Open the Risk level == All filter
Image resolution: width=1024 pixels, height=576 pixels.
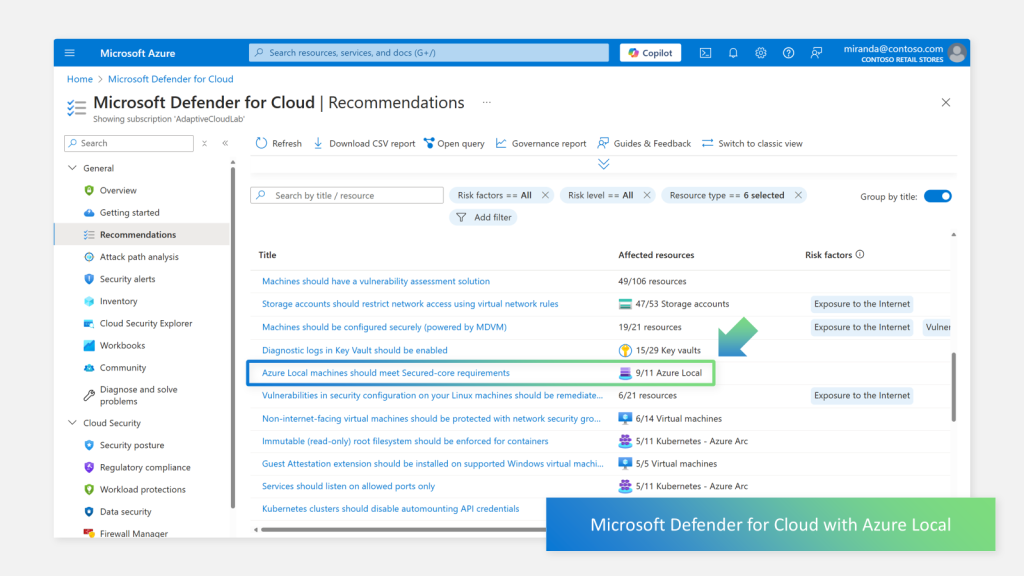pyautogui.click(x=600, y=195)
